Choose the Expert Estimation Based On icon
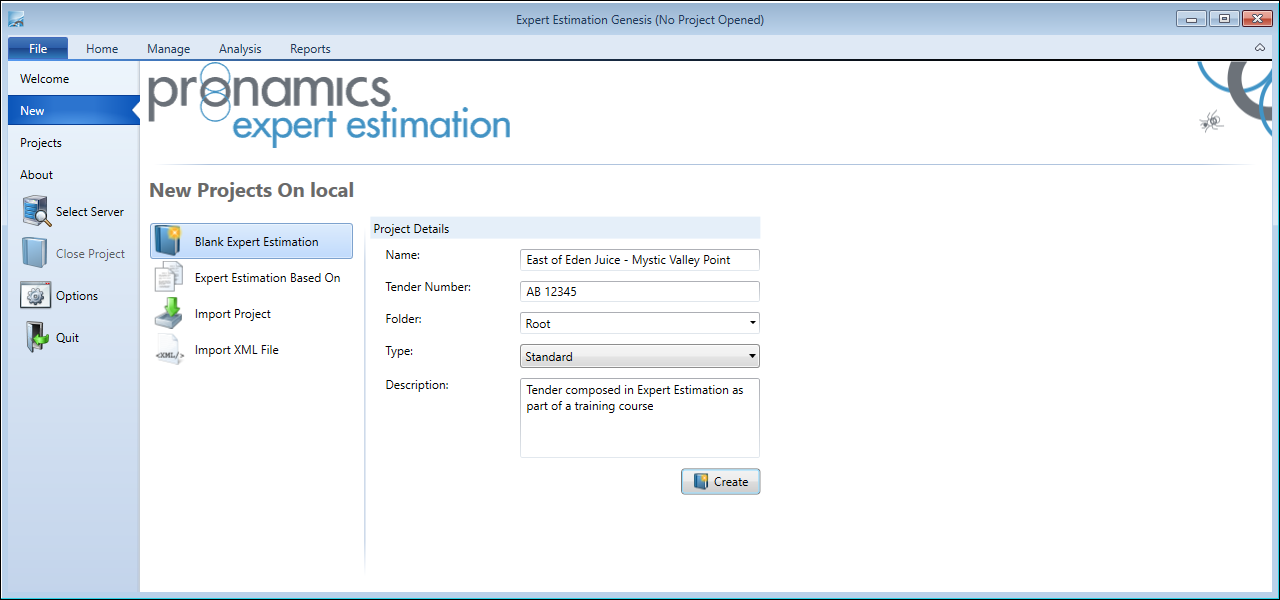 tap(168, 278)
